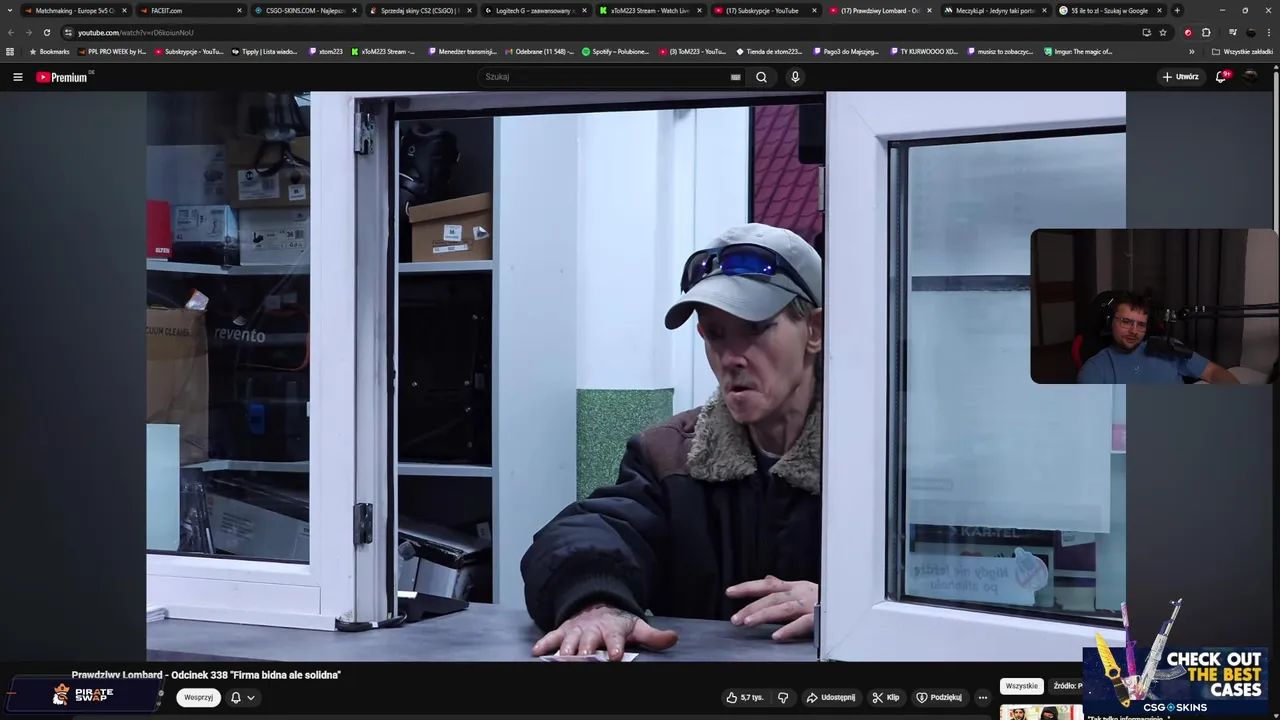
Task: Open Wszystkie zakładki folder
Action: tap(1241, 51)
